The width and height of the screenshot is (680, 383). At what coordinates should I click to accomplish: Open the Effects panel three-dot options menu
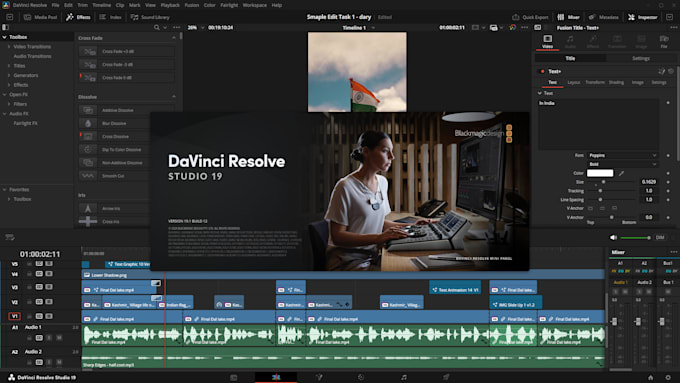(x=177, y=27)
